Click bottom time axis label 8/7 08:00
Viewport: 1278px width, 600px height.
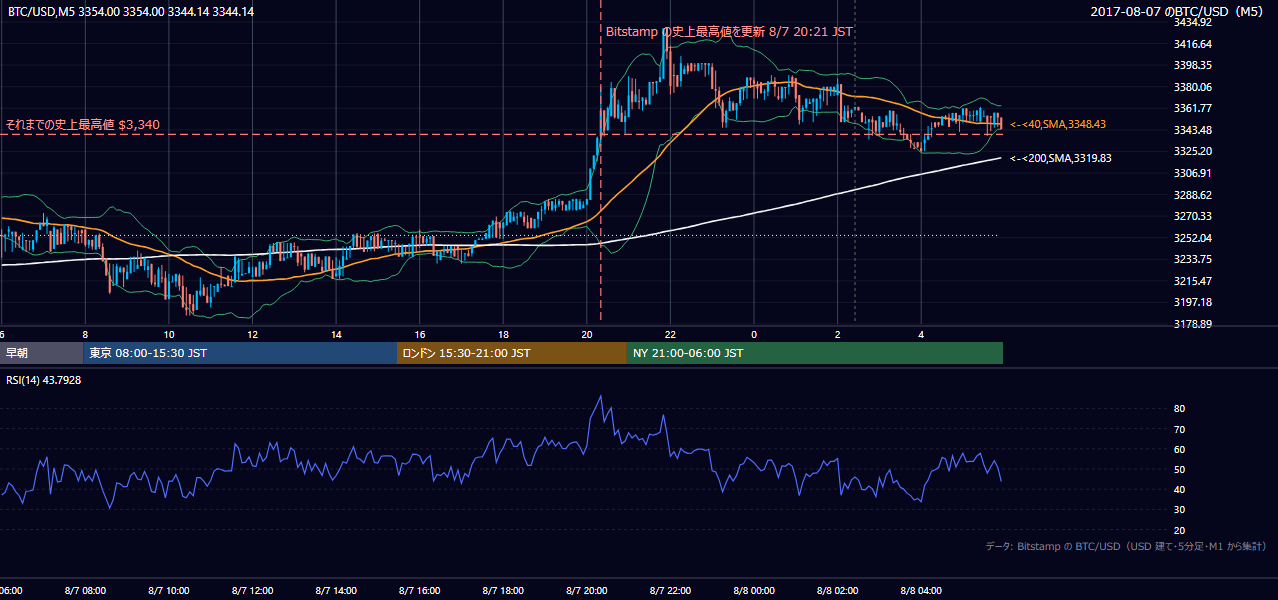pyautogui.click(x=86, y=591)
